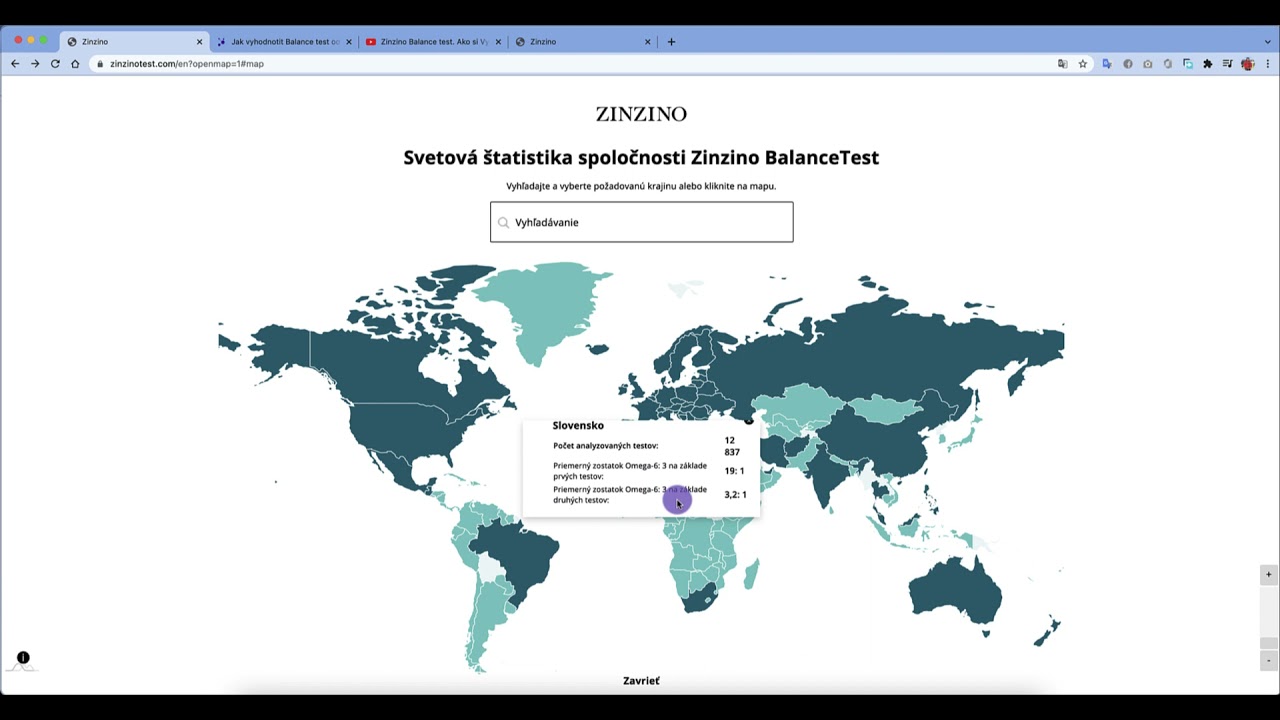Close the YouTube Zinzino Balance test tab
The image size is (1280, 720).
point(498,42)
